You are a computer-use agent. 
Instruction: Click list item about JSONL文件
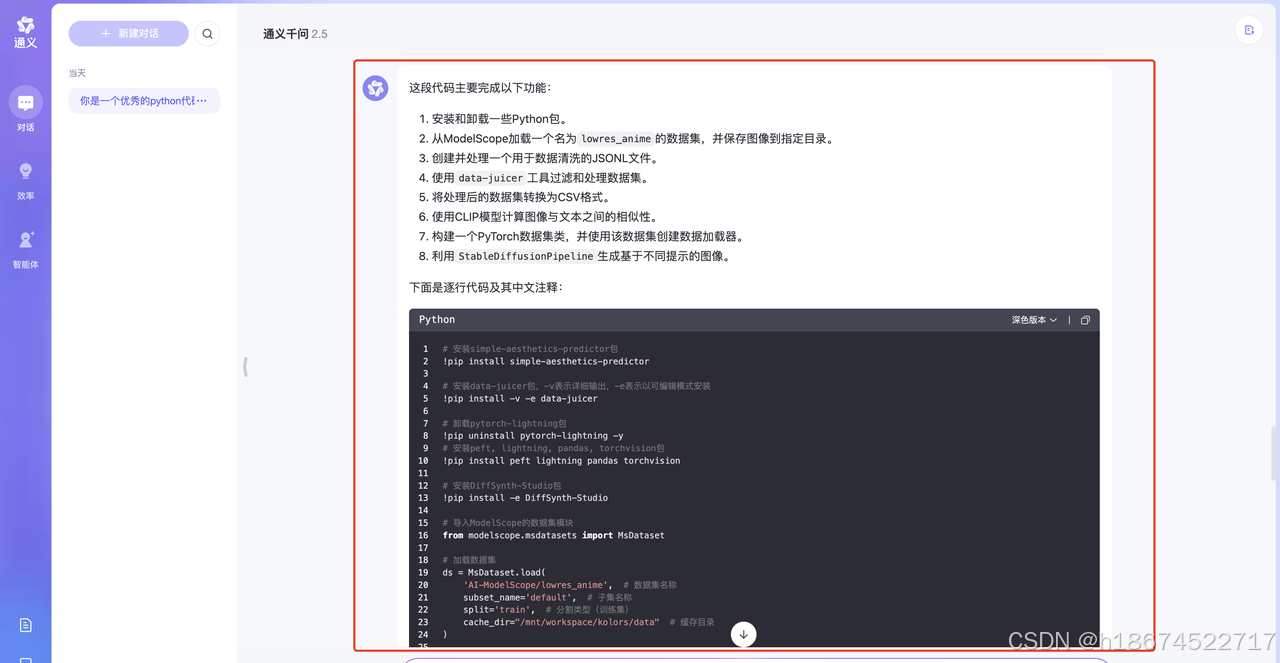point(545,158)
